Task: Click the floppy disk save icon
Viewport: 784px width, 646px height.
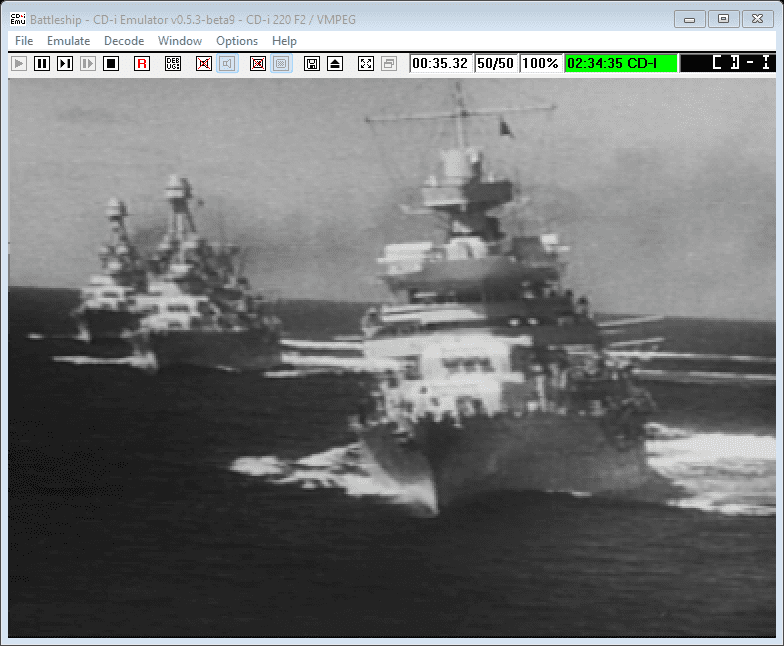Action: 312,63
